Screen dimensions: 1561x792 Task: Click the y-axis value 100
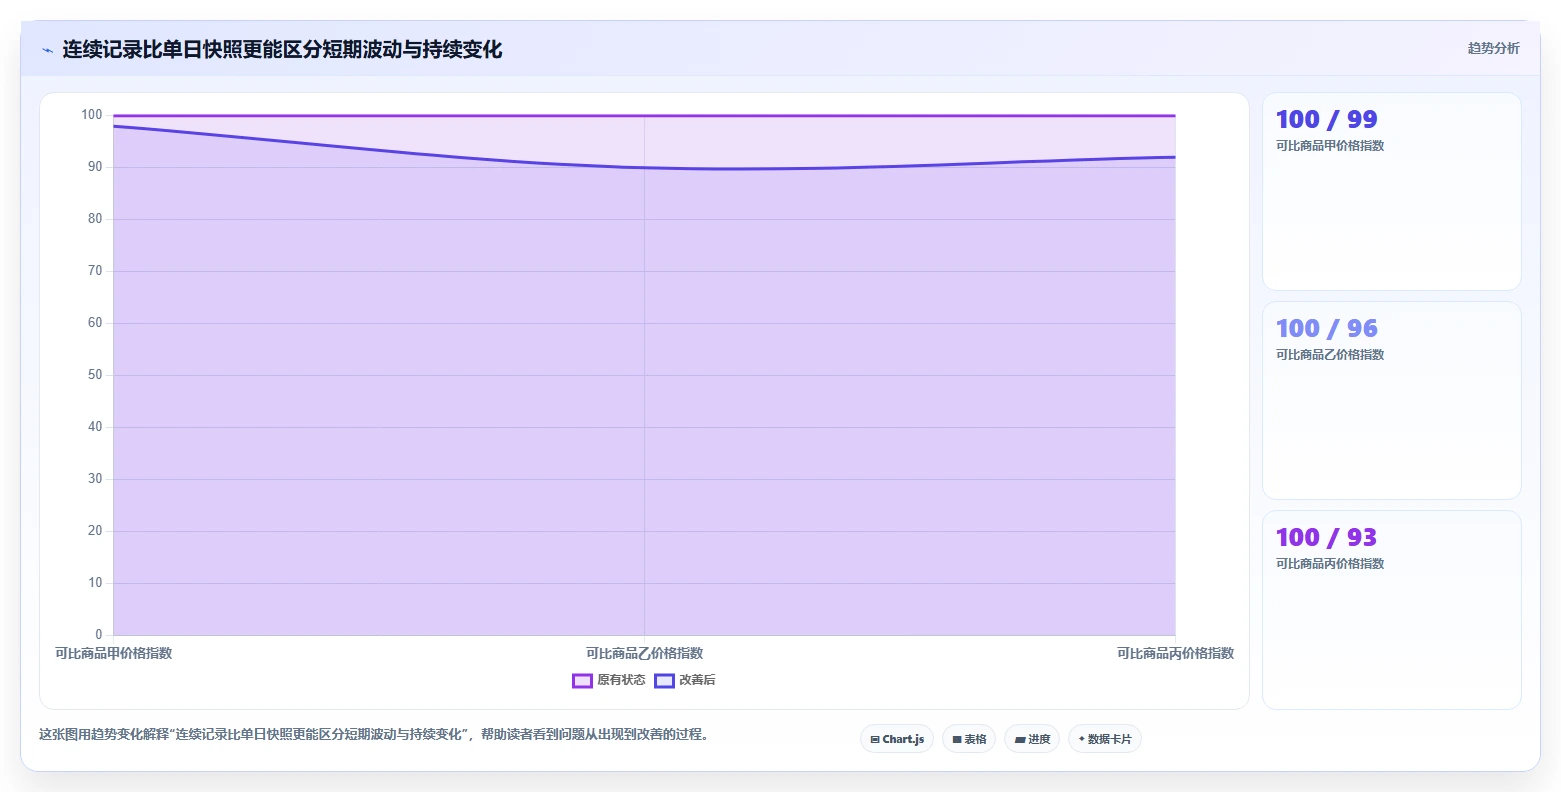pos(92,115)
